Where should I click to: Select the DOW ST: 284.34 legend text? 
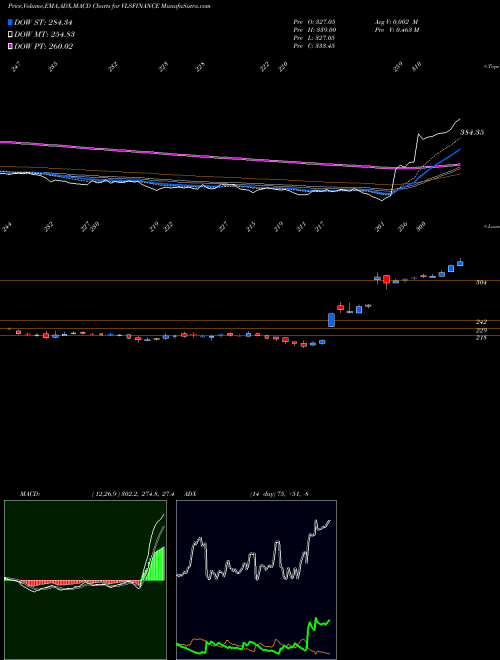coord(43,22)
